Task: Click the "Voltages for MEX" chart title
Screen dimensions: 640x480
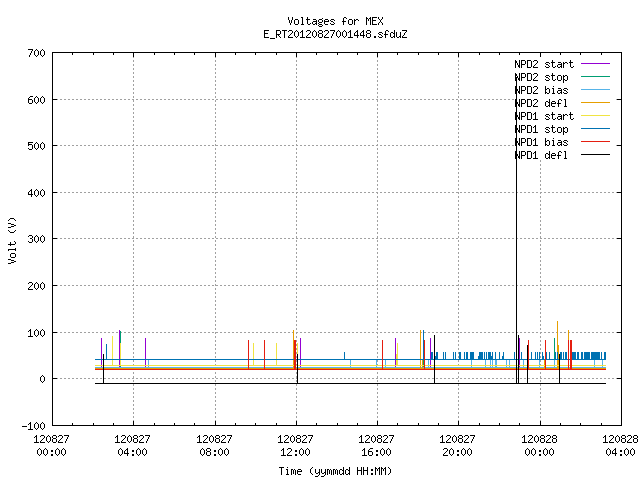Action: pos(335,21)
